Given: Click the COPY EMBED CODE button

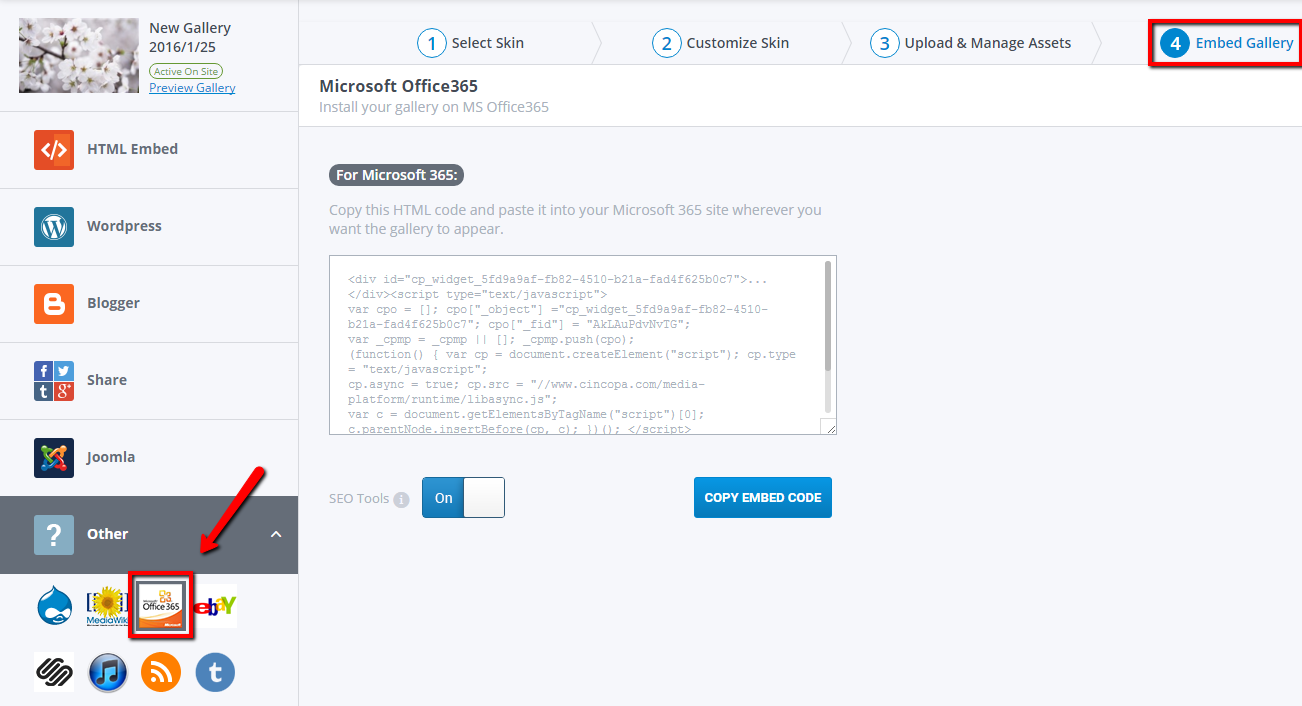Looking at the screenshot, I should pyautogui.click(x=763, y=497).
